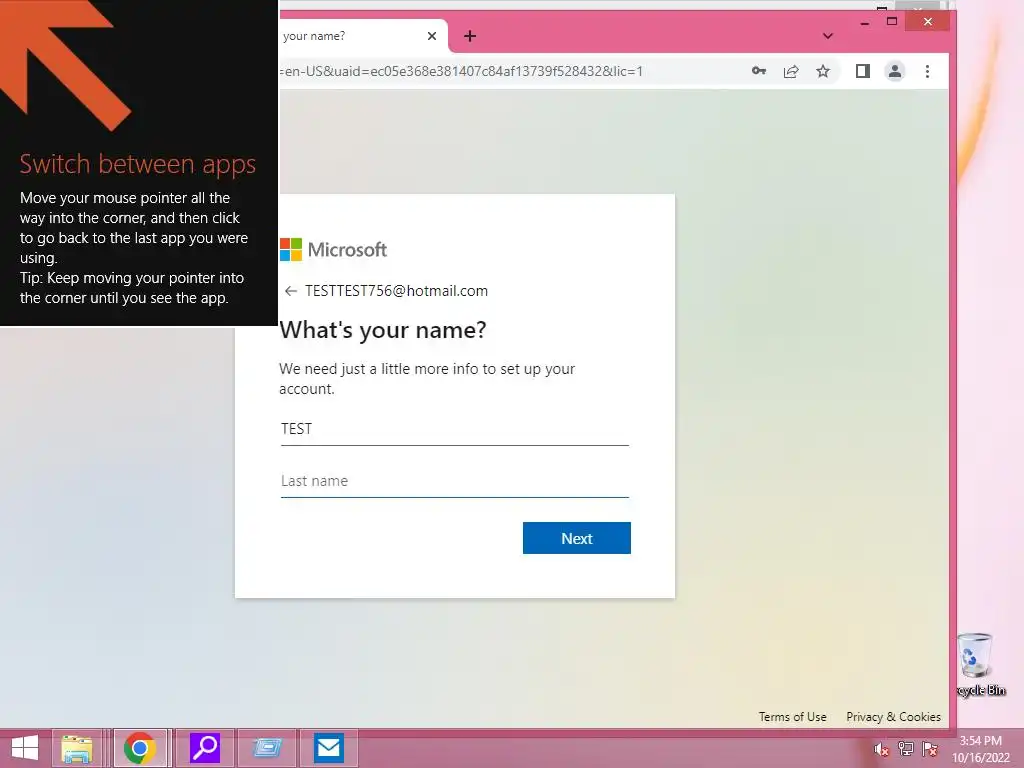The height and width of the screenshot is (768, 1024).
Task: Focus the Last name input field
Action: point(455,481)
